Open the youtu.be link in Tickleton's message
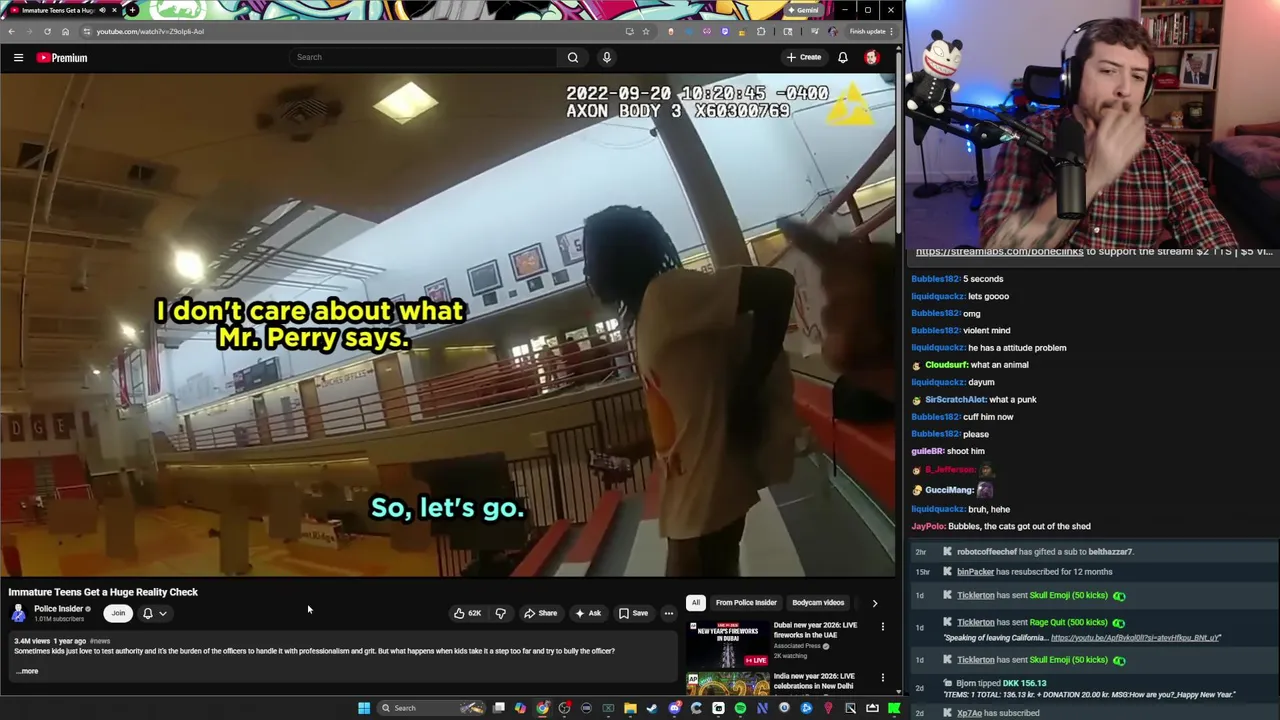This screenshot has height=720, width=1280. click(x=1135, y=638)
